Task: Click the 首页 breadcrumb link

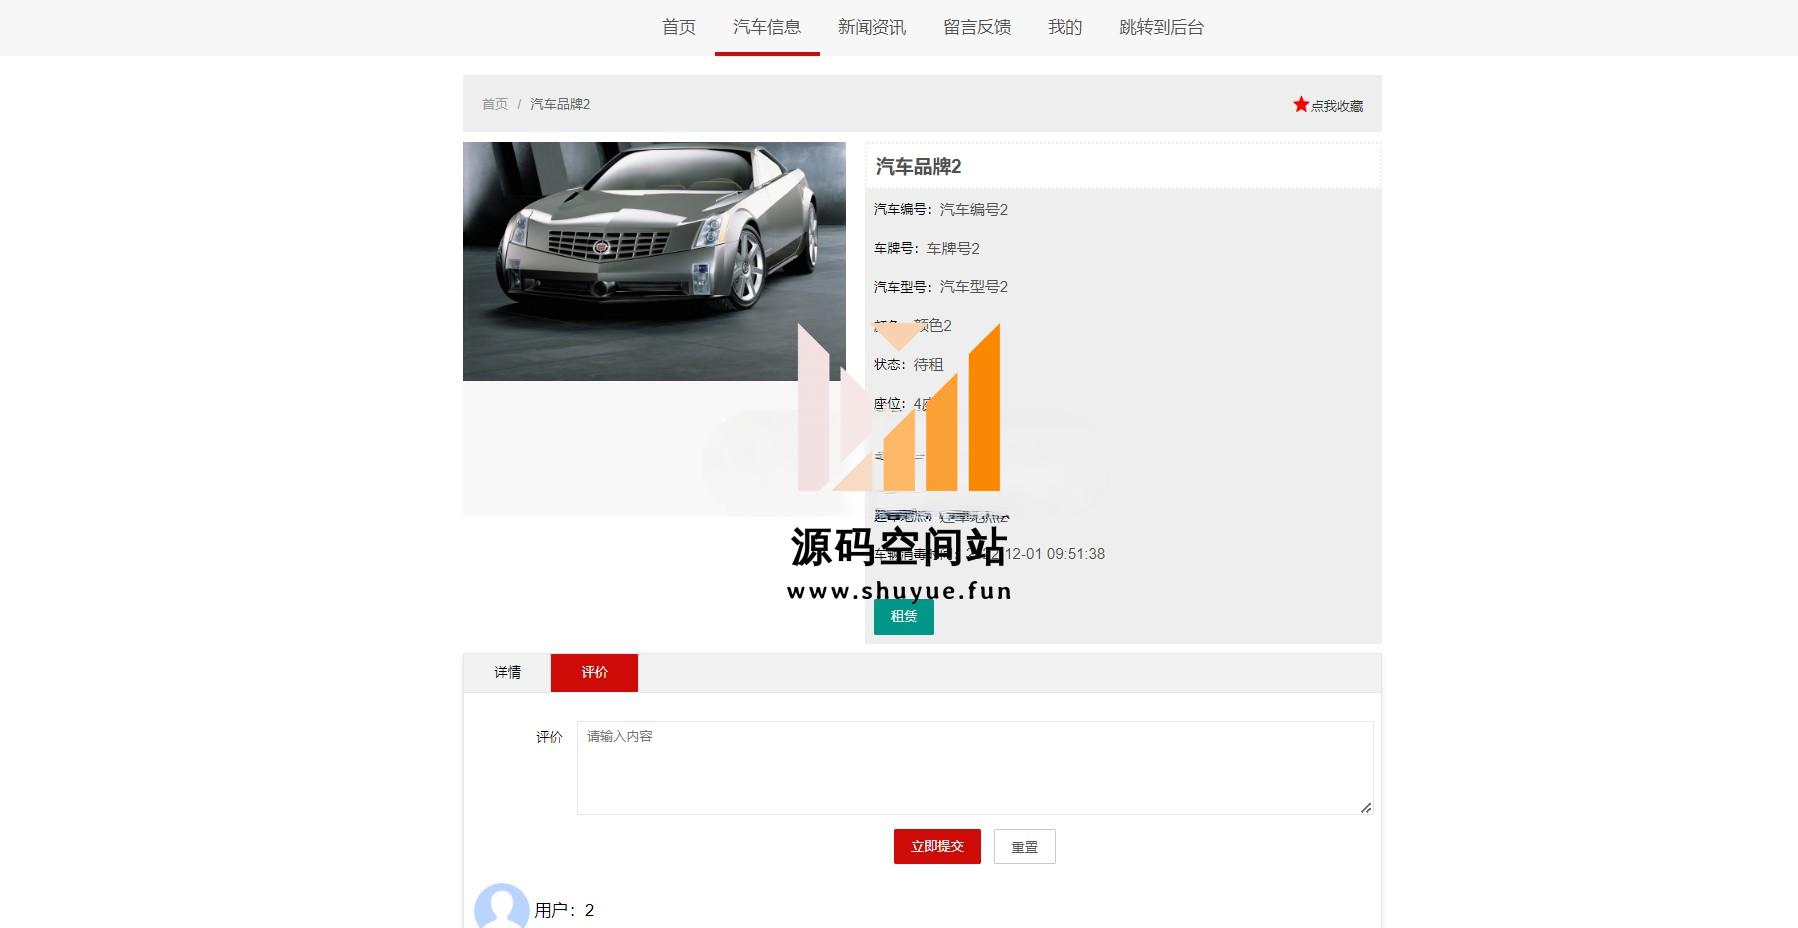Action: click(x=495, y=104)
